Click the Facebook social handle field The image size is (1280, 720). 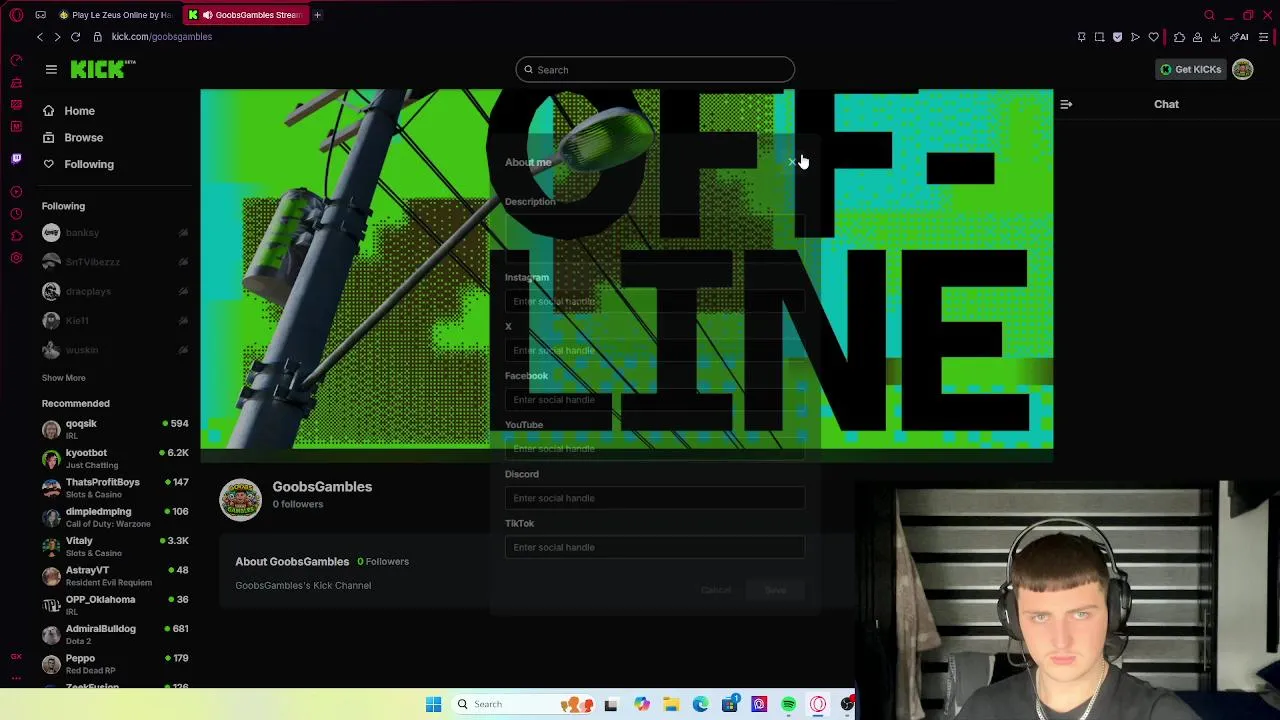[x=655, y=400]
